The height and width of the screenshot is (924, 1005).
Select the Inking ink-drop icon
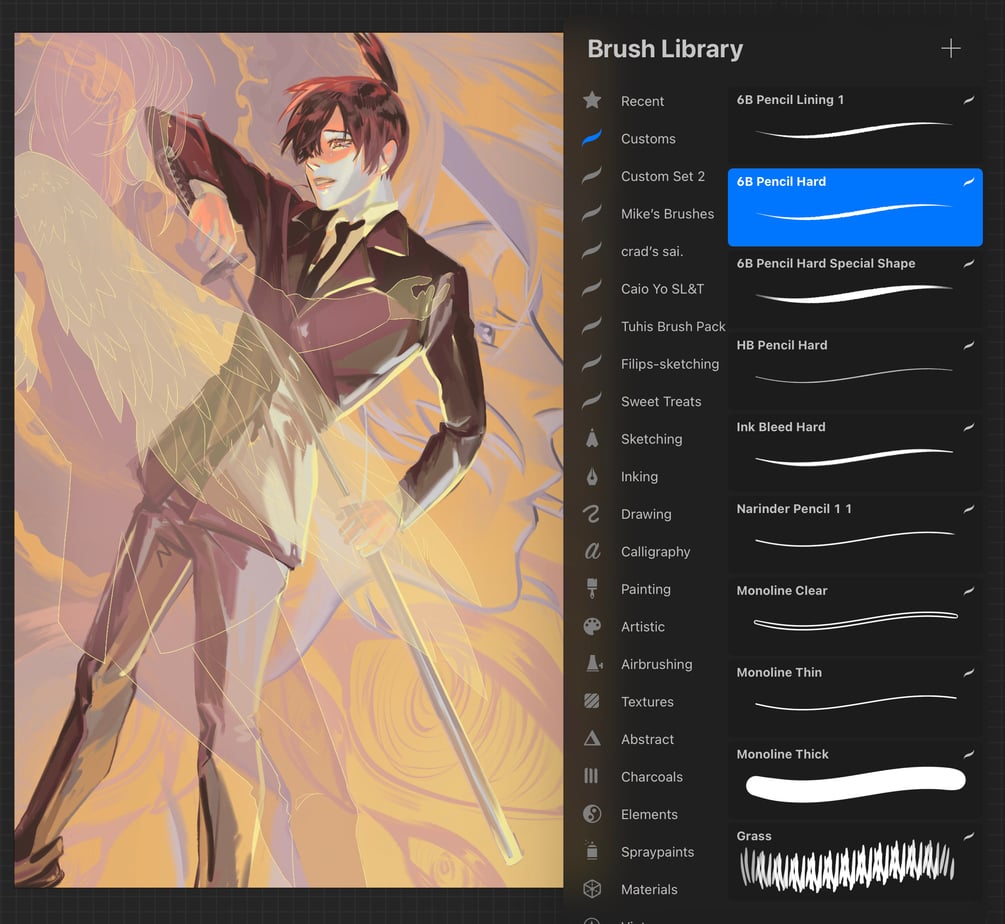[591, 476]
